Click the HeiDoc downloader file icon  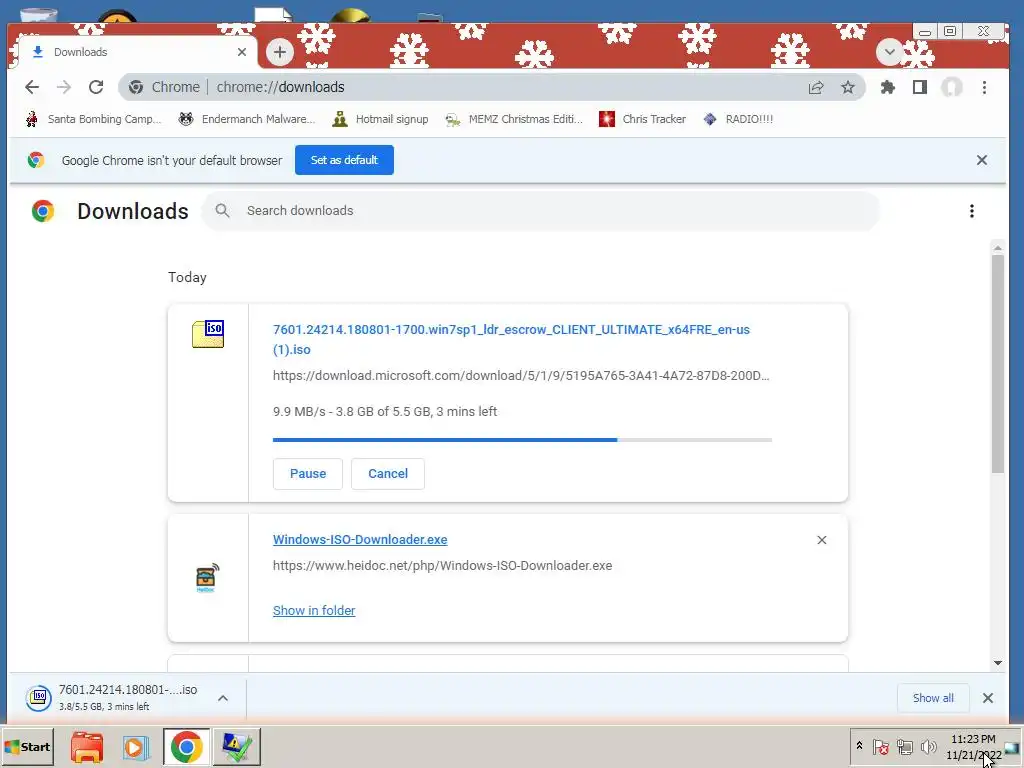[207, 578]
